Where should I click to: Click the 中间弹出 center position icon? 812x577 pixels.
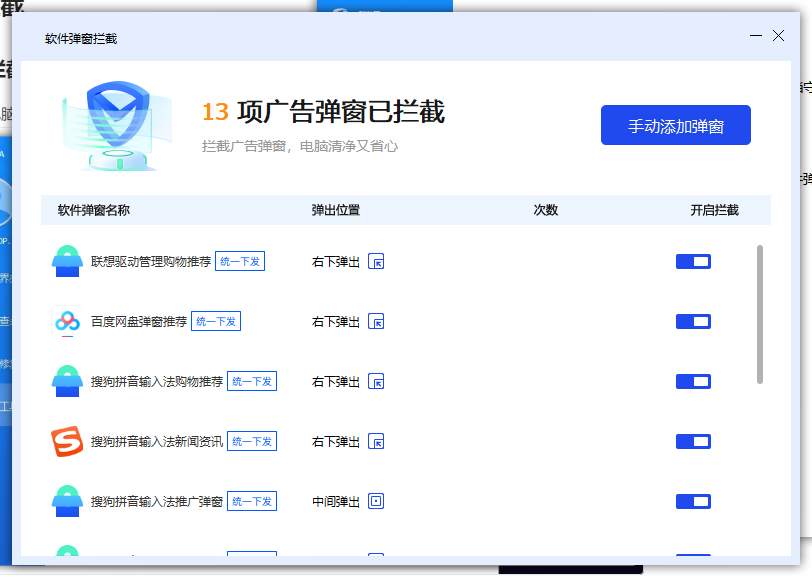coord(376,501)
